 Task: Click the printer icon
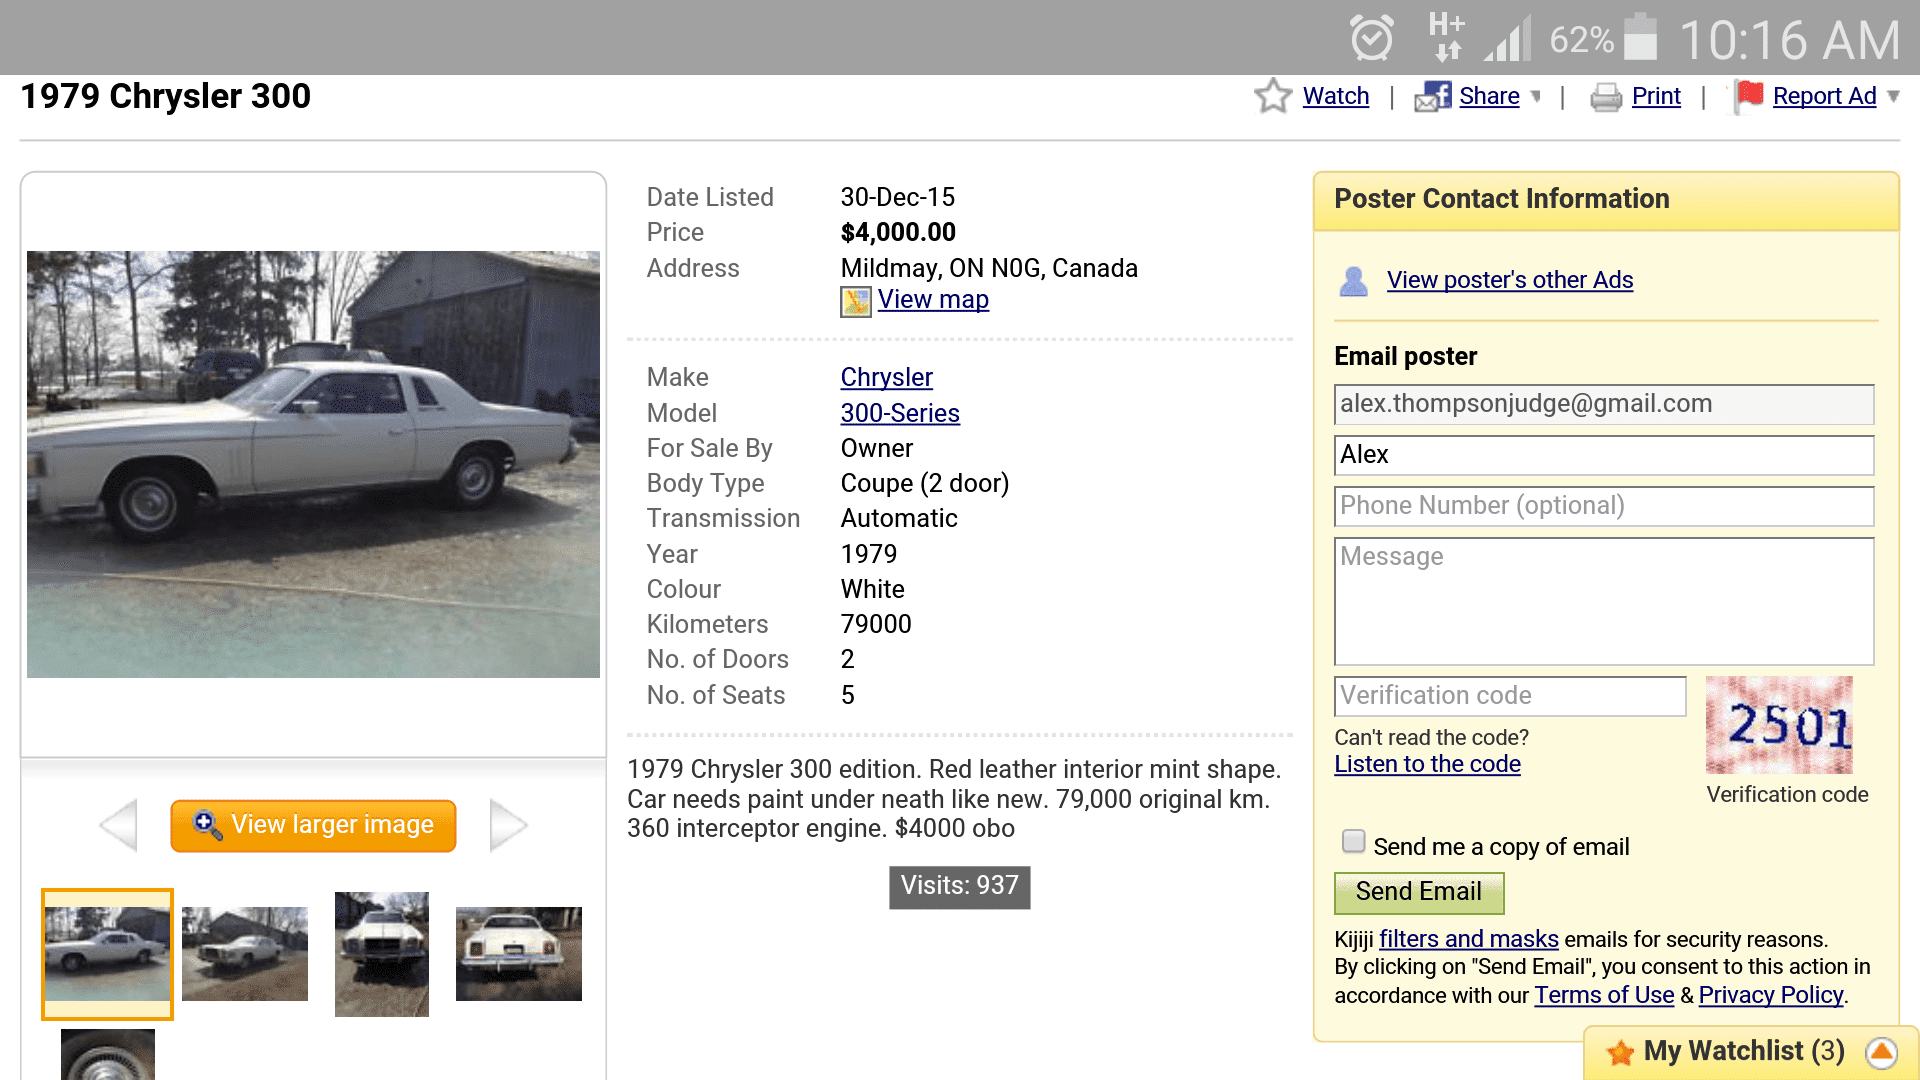(1605, 97)
